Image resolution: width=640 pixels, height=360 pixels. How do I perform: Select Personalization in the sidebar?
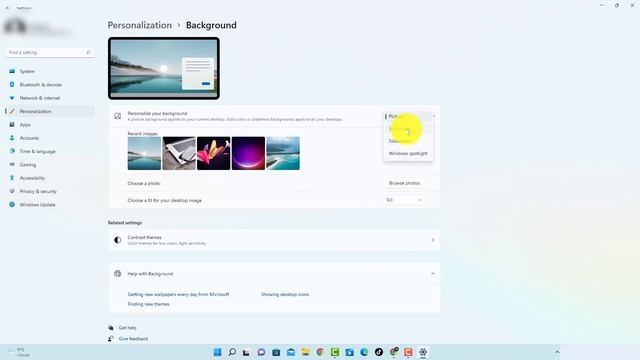[50, 111]
